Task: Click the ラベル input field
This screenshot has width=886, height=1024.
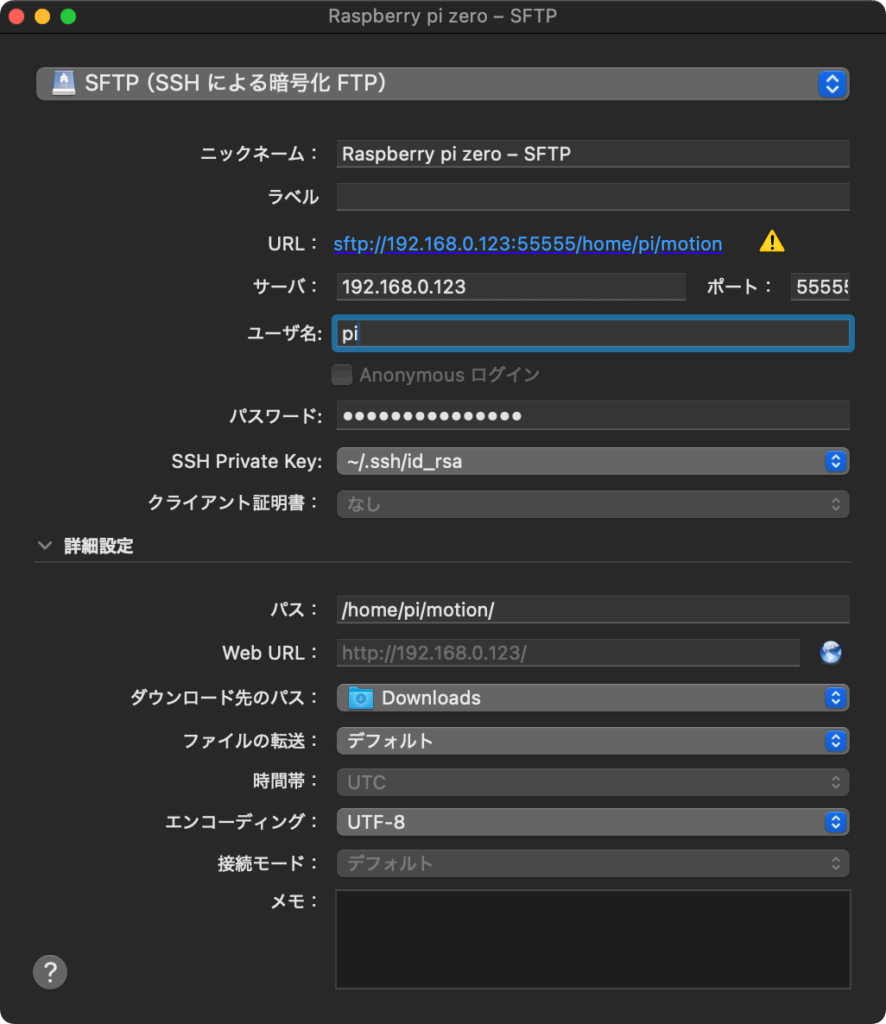Action: 592,197
